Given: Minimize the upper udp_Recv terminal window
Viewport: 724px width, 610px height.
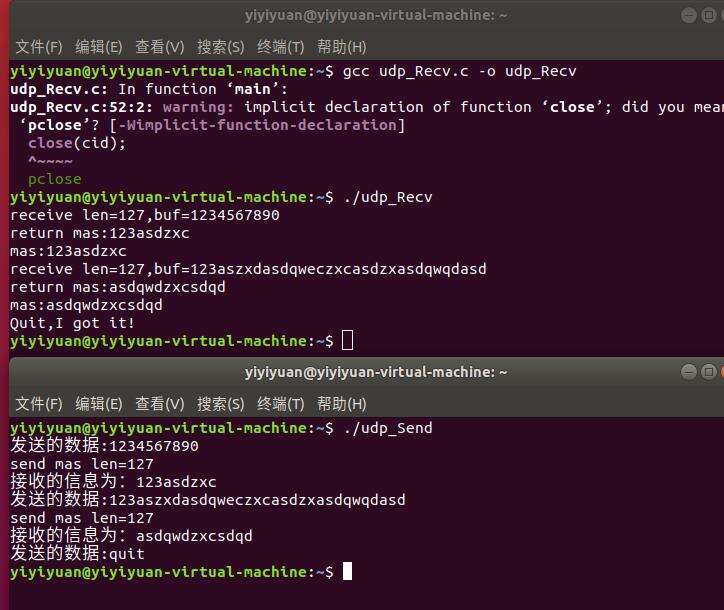Looking at the screenshot, I should (690, 15).
